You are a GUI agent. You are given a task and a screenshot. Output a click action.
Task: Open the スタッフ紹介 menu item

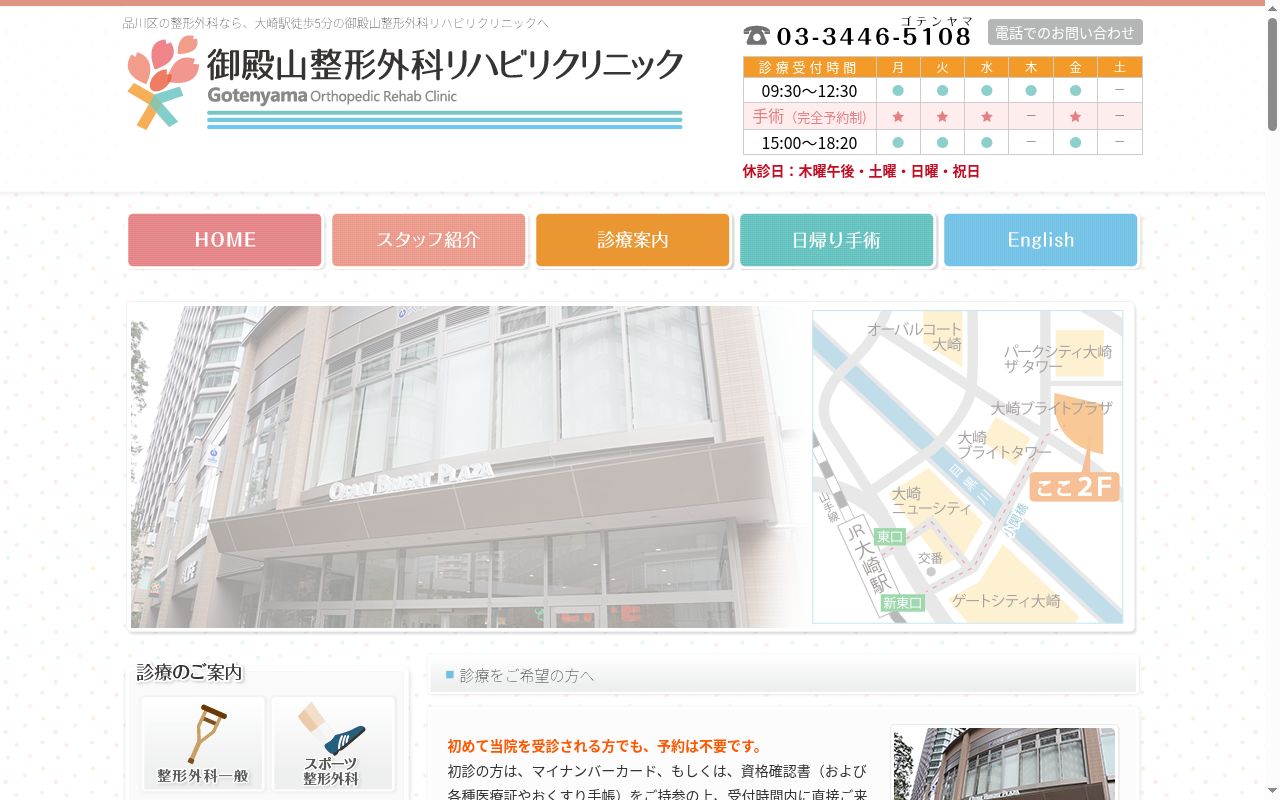pos(429,240)
